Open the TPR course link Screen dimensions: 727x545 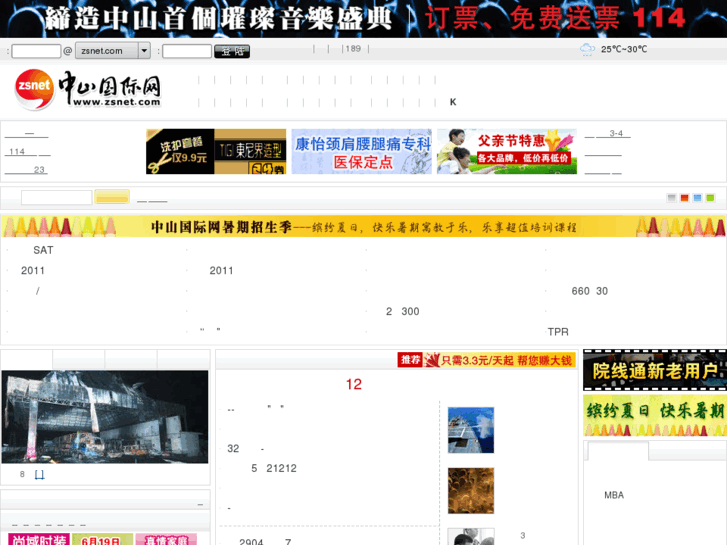coord(558,332)
